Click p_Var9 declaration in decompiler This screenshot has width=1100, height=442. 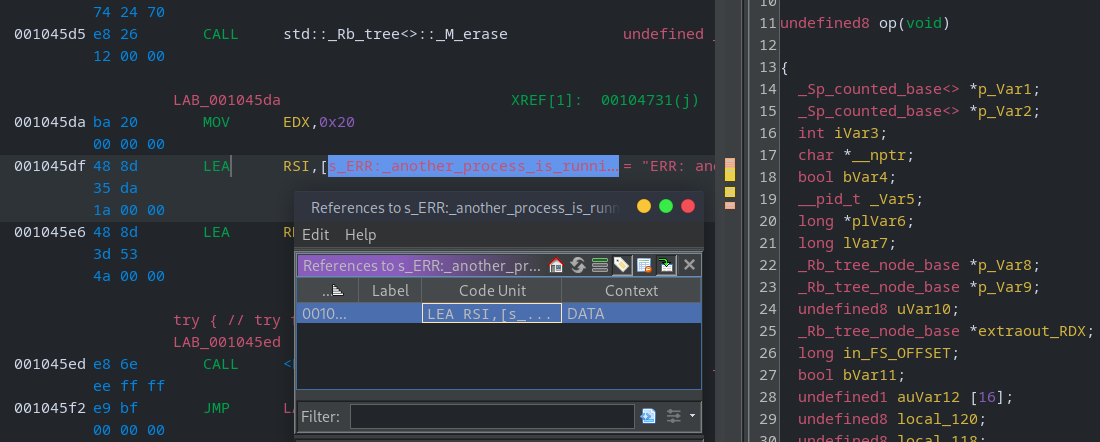click(919, 287)
